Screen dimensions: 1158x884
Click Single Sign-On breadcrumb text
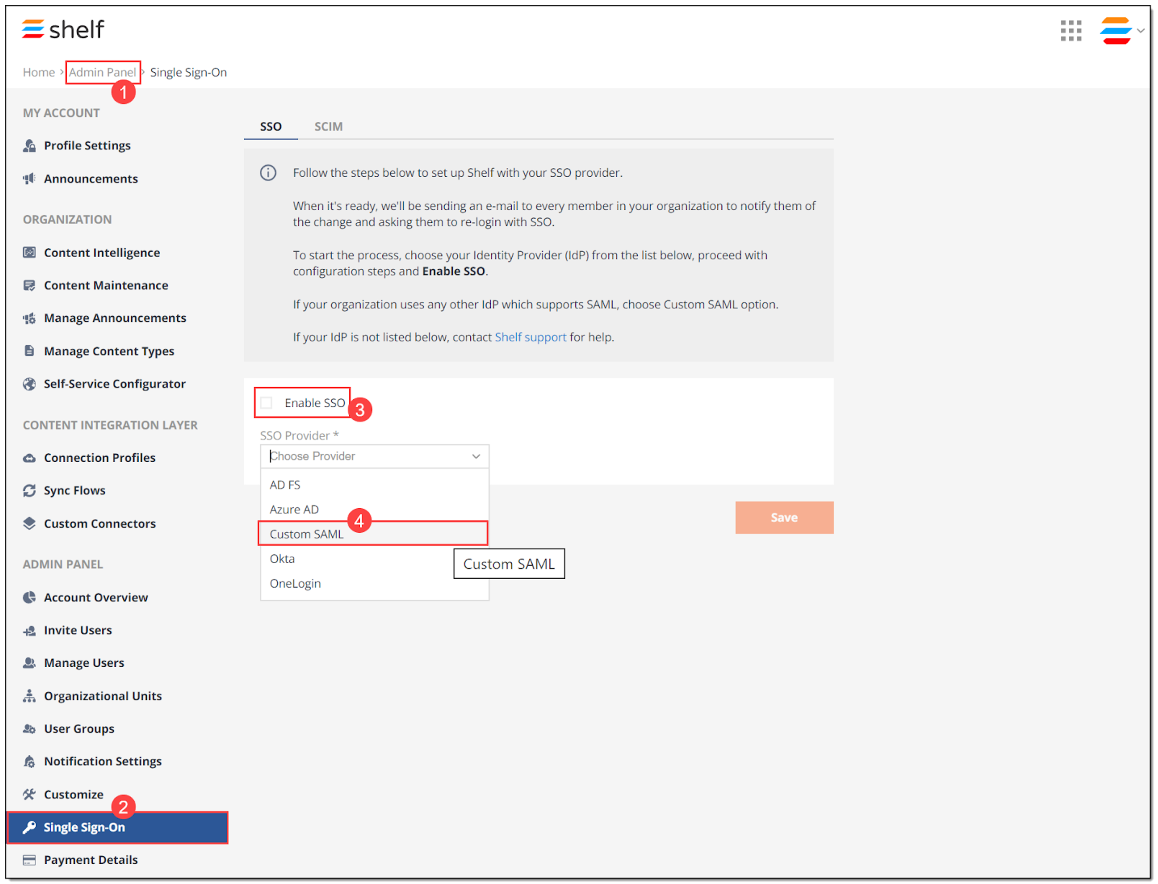pyautogui.click(x=188, y=72)
